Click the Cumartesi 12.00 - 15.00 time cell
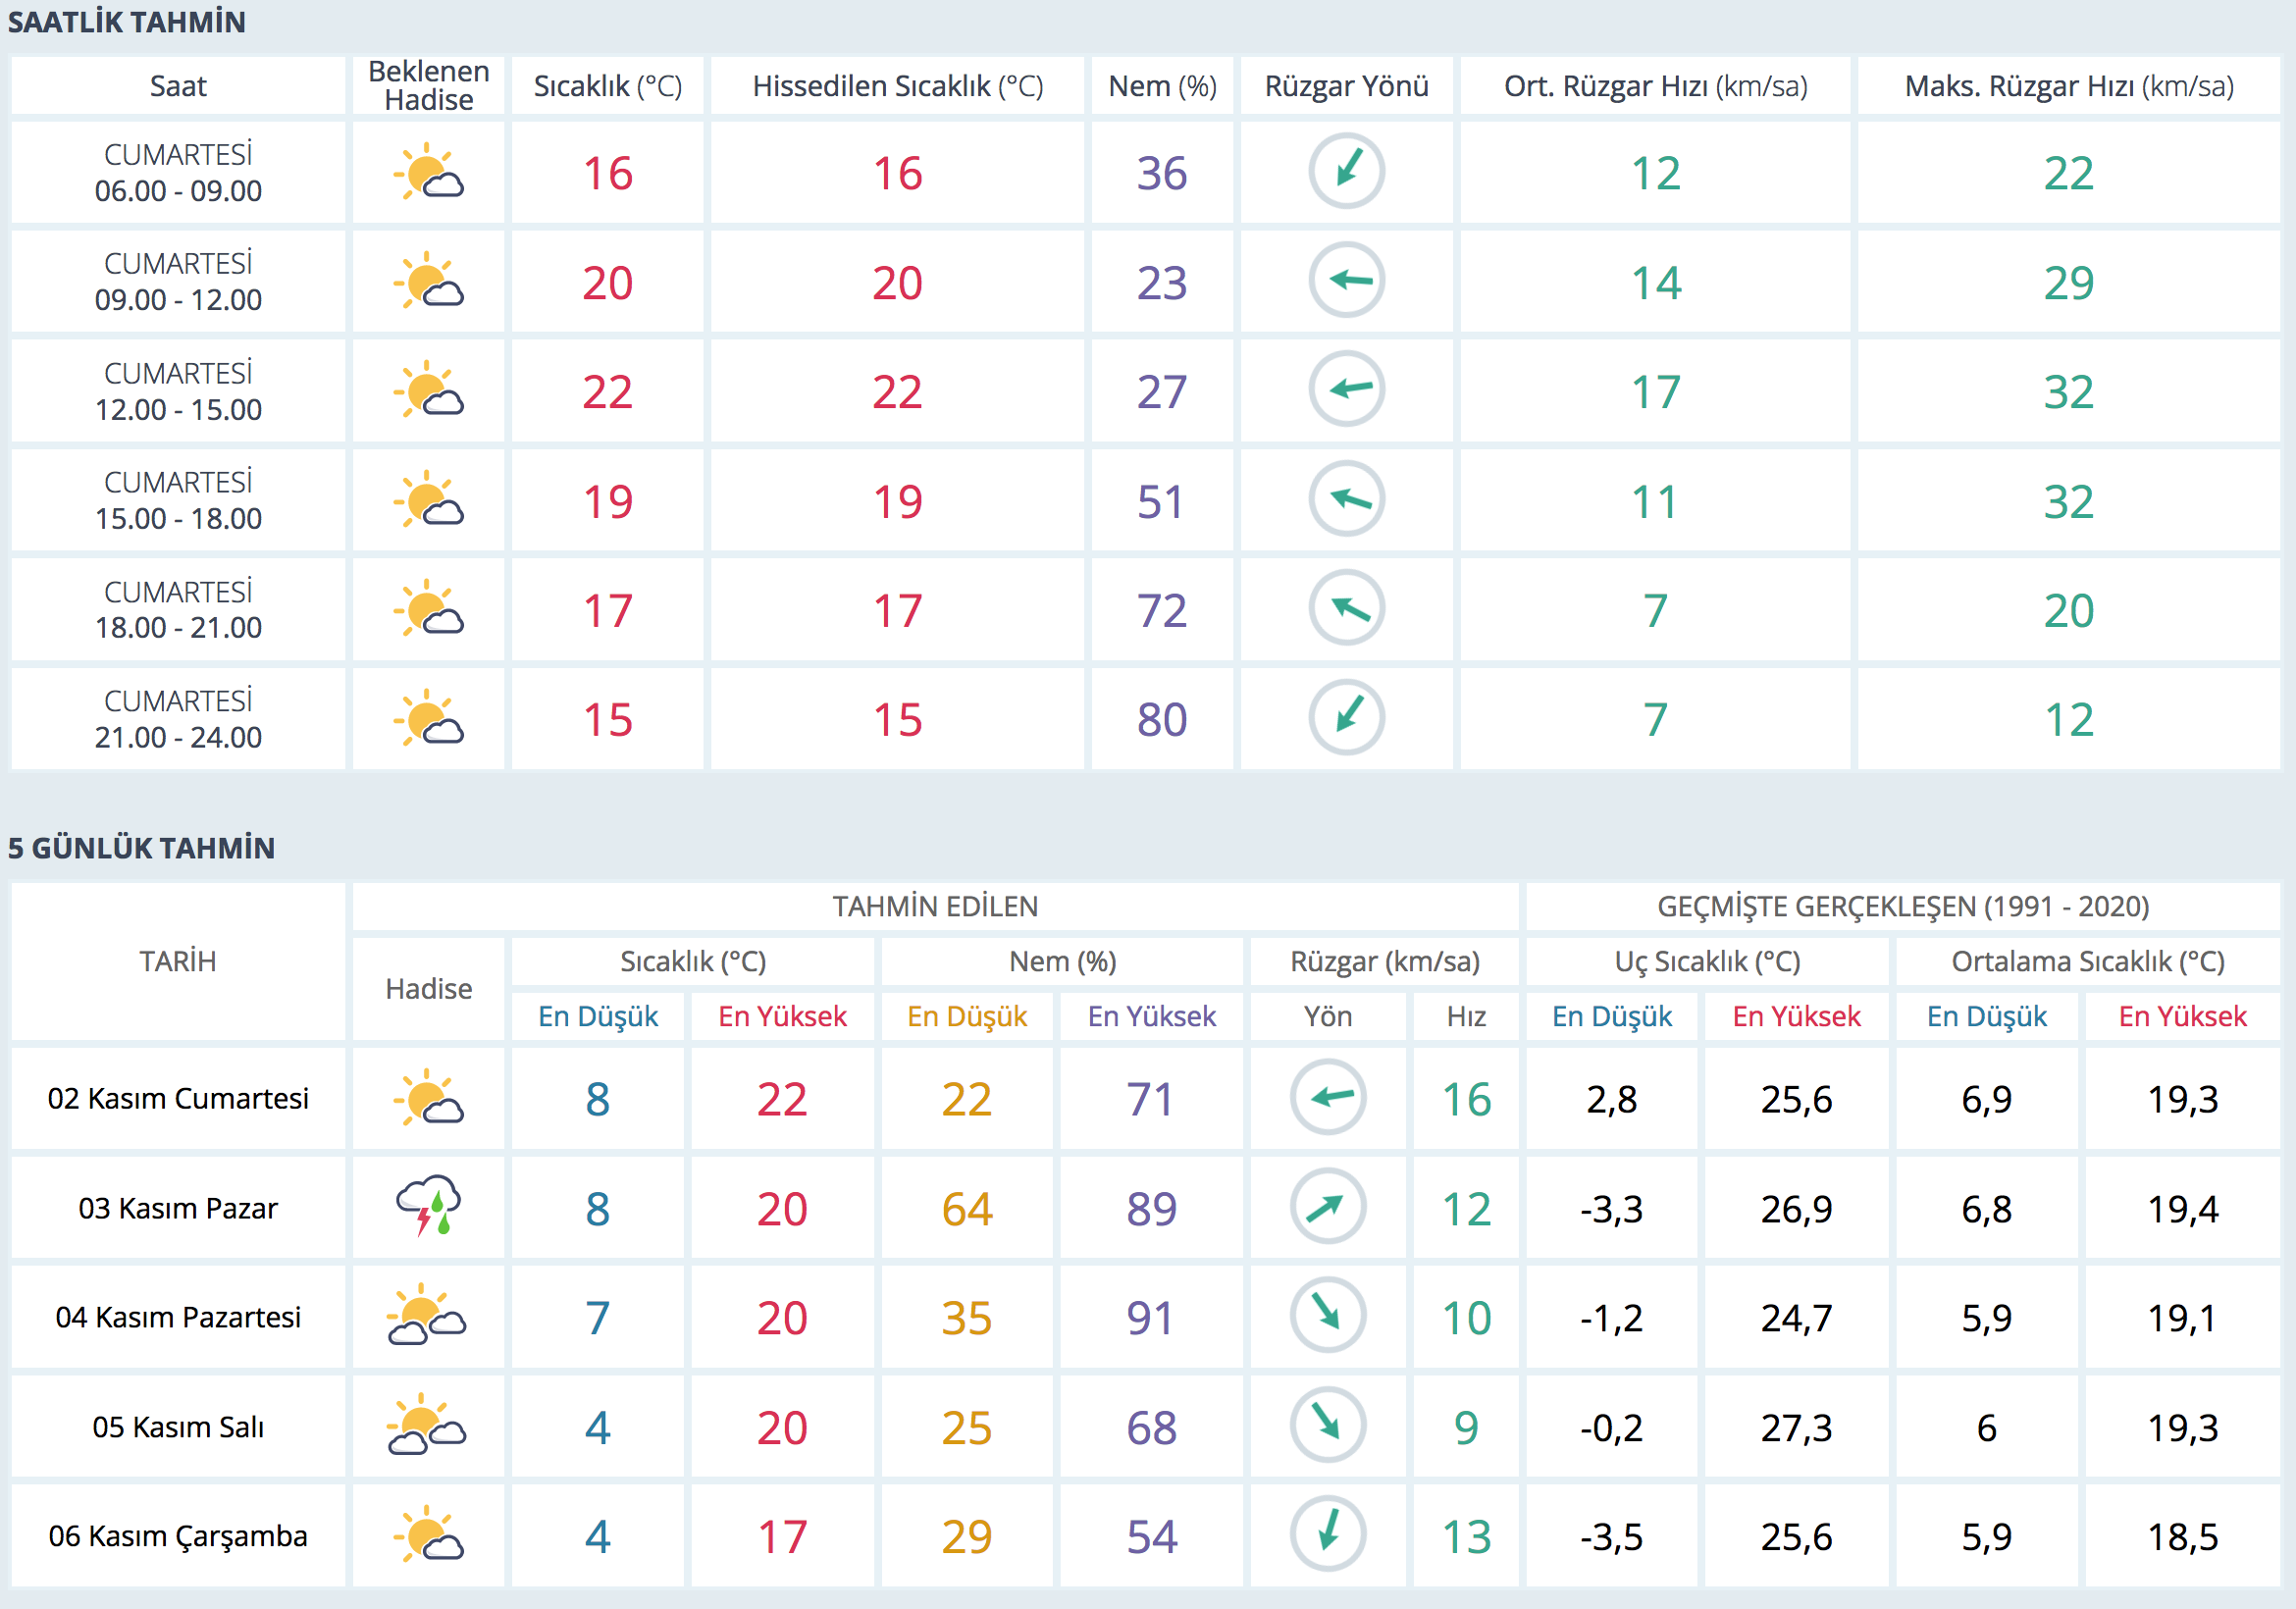Image resolution: width=2296 pixels, height=1609 pixels. [178, 391]
